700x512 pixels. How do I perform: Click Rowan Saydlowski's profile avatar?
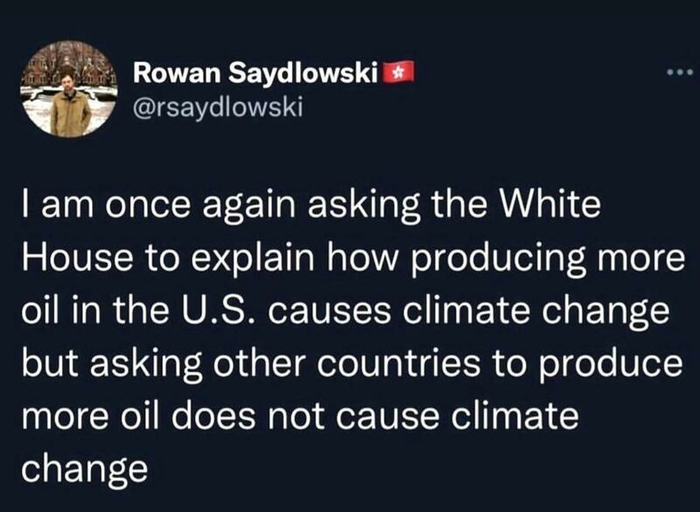tap(68, 89)
